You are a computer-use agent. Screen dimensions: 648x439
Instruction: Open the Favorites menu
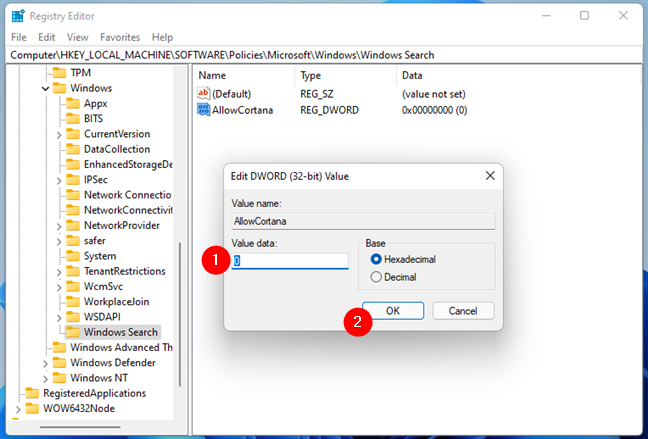[120, 37]
